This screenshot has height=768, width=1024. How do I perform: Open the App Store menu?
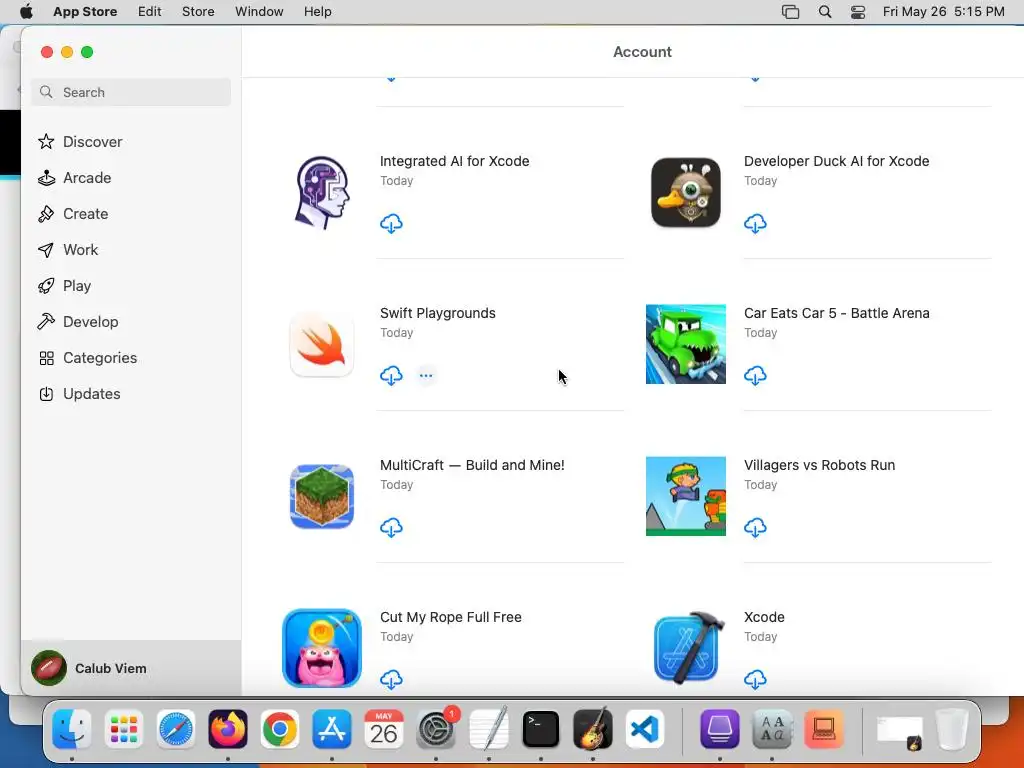pos(85,12)
